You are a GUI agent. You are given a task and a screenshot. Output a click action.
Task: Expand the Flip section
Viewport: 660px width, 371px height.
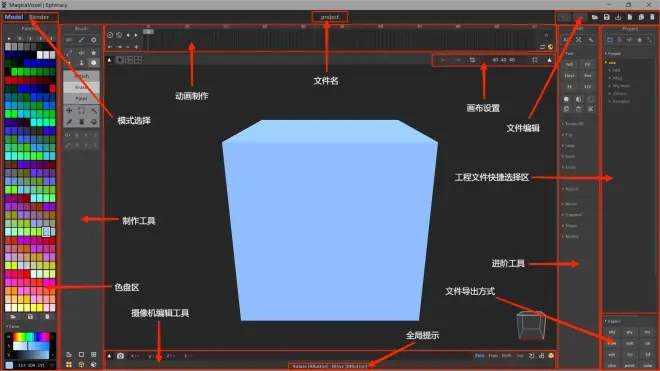click(567, 135)
